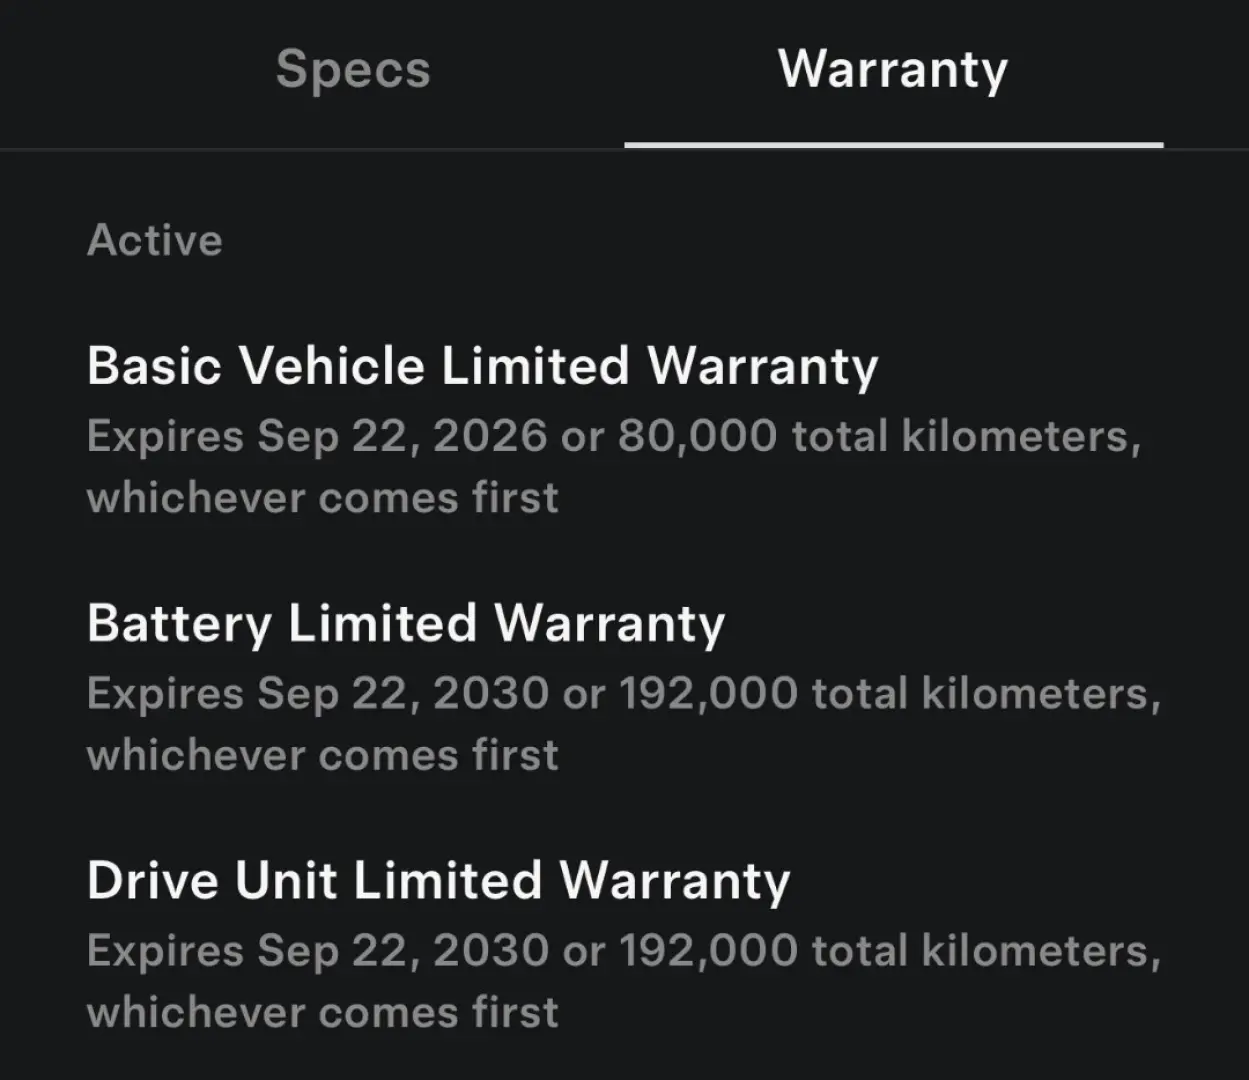Click the word Expires under Basic Vehicle warranty
This screenshot has height=1080, width=1249.
point(165,437)
